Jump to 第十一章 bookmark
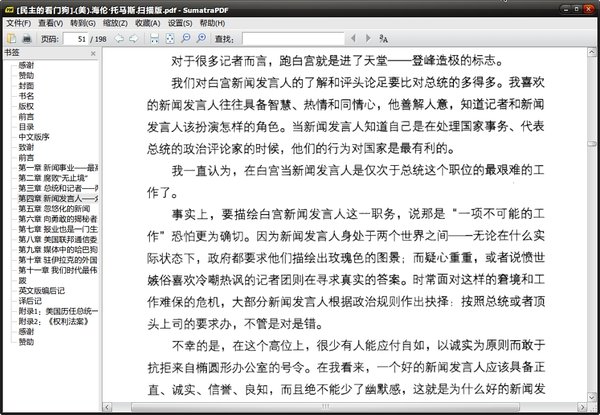The image size is (600, 415). tap(58, 270)
